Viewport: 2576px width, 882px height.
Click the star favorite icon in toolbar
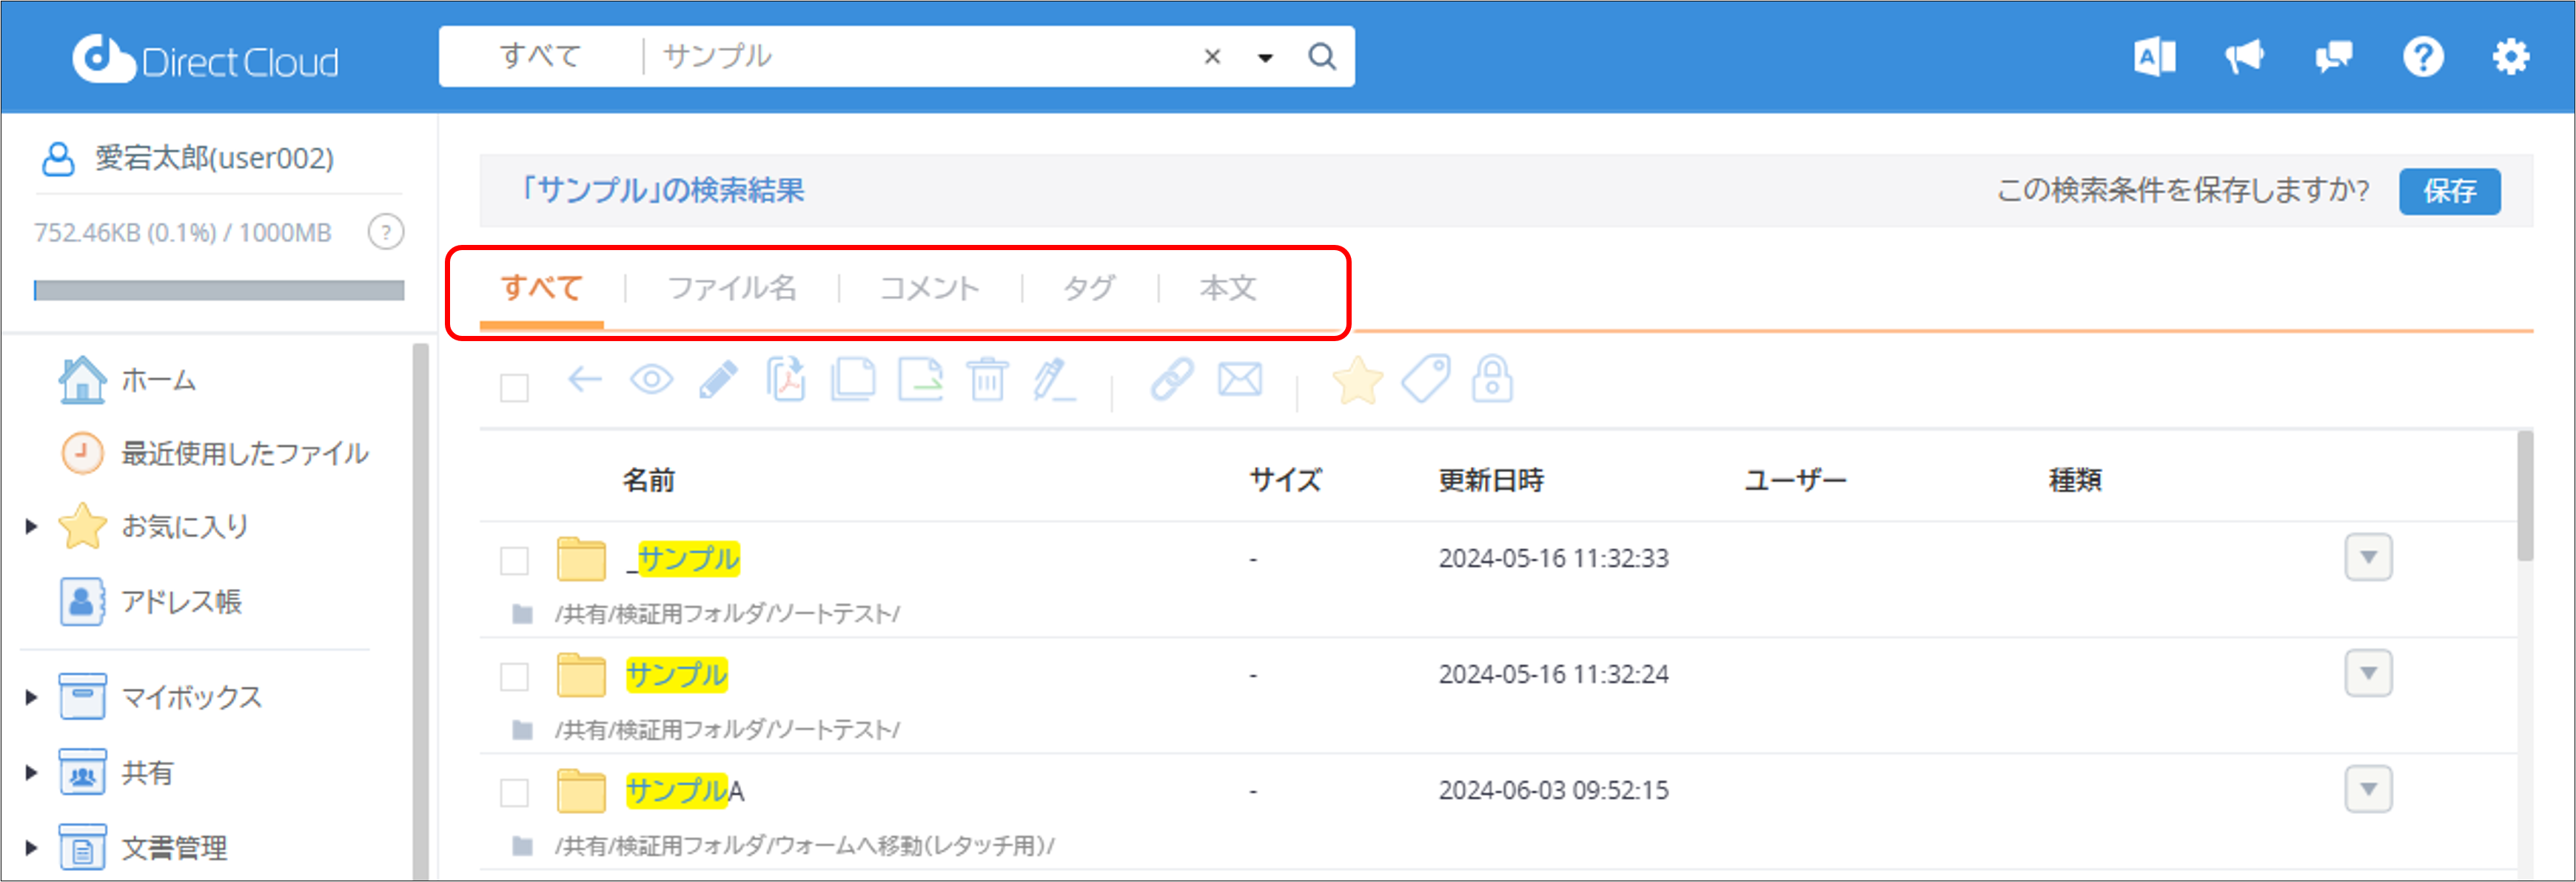1357,381
